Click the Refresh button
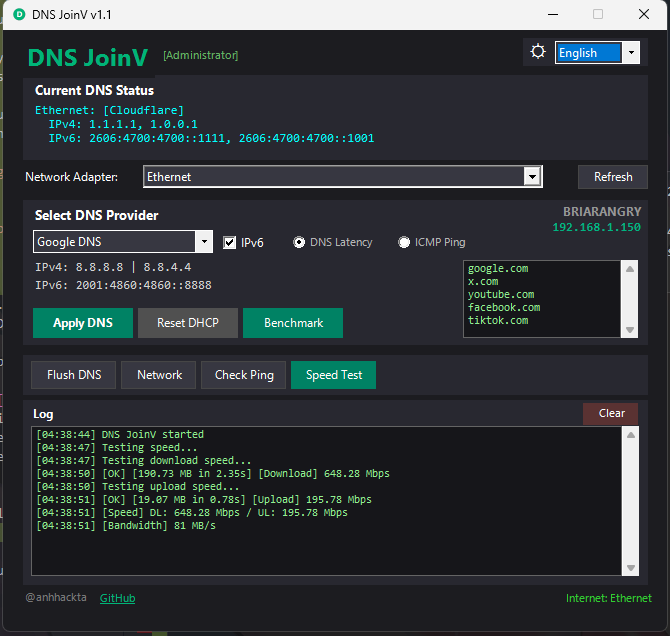The width and height of the screenshot is (670, 636). pos(613,177)
